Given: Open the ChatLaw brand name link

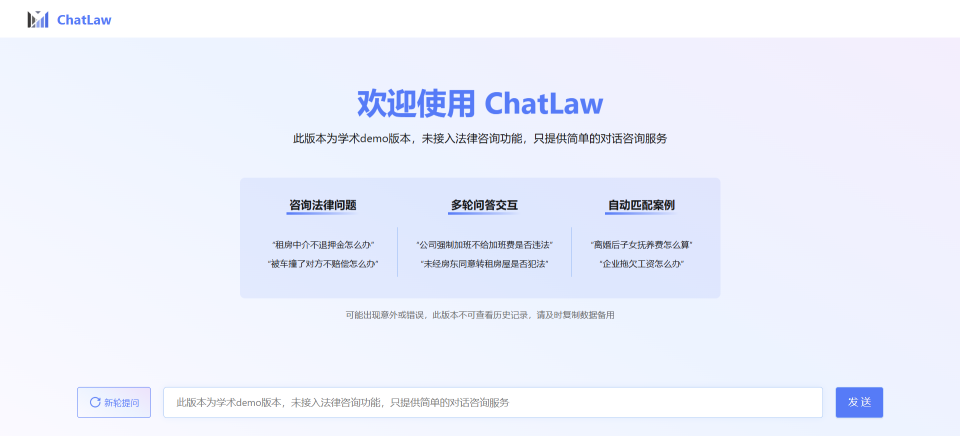Looking at the screenshot, I should click(84, 20).
